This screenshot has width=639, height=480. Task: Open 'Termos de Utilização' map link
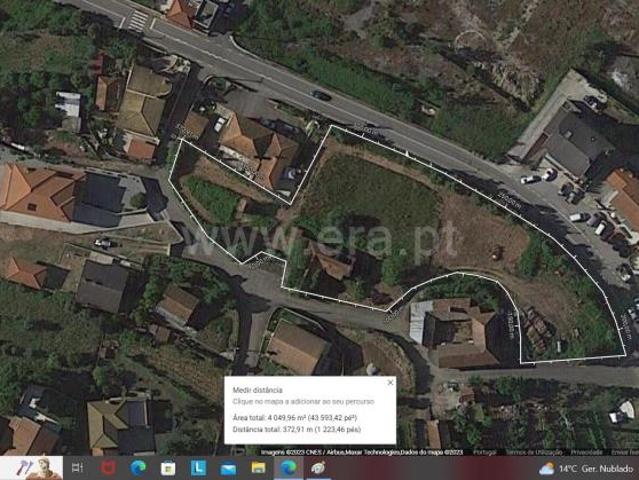[x=533, y=452]
